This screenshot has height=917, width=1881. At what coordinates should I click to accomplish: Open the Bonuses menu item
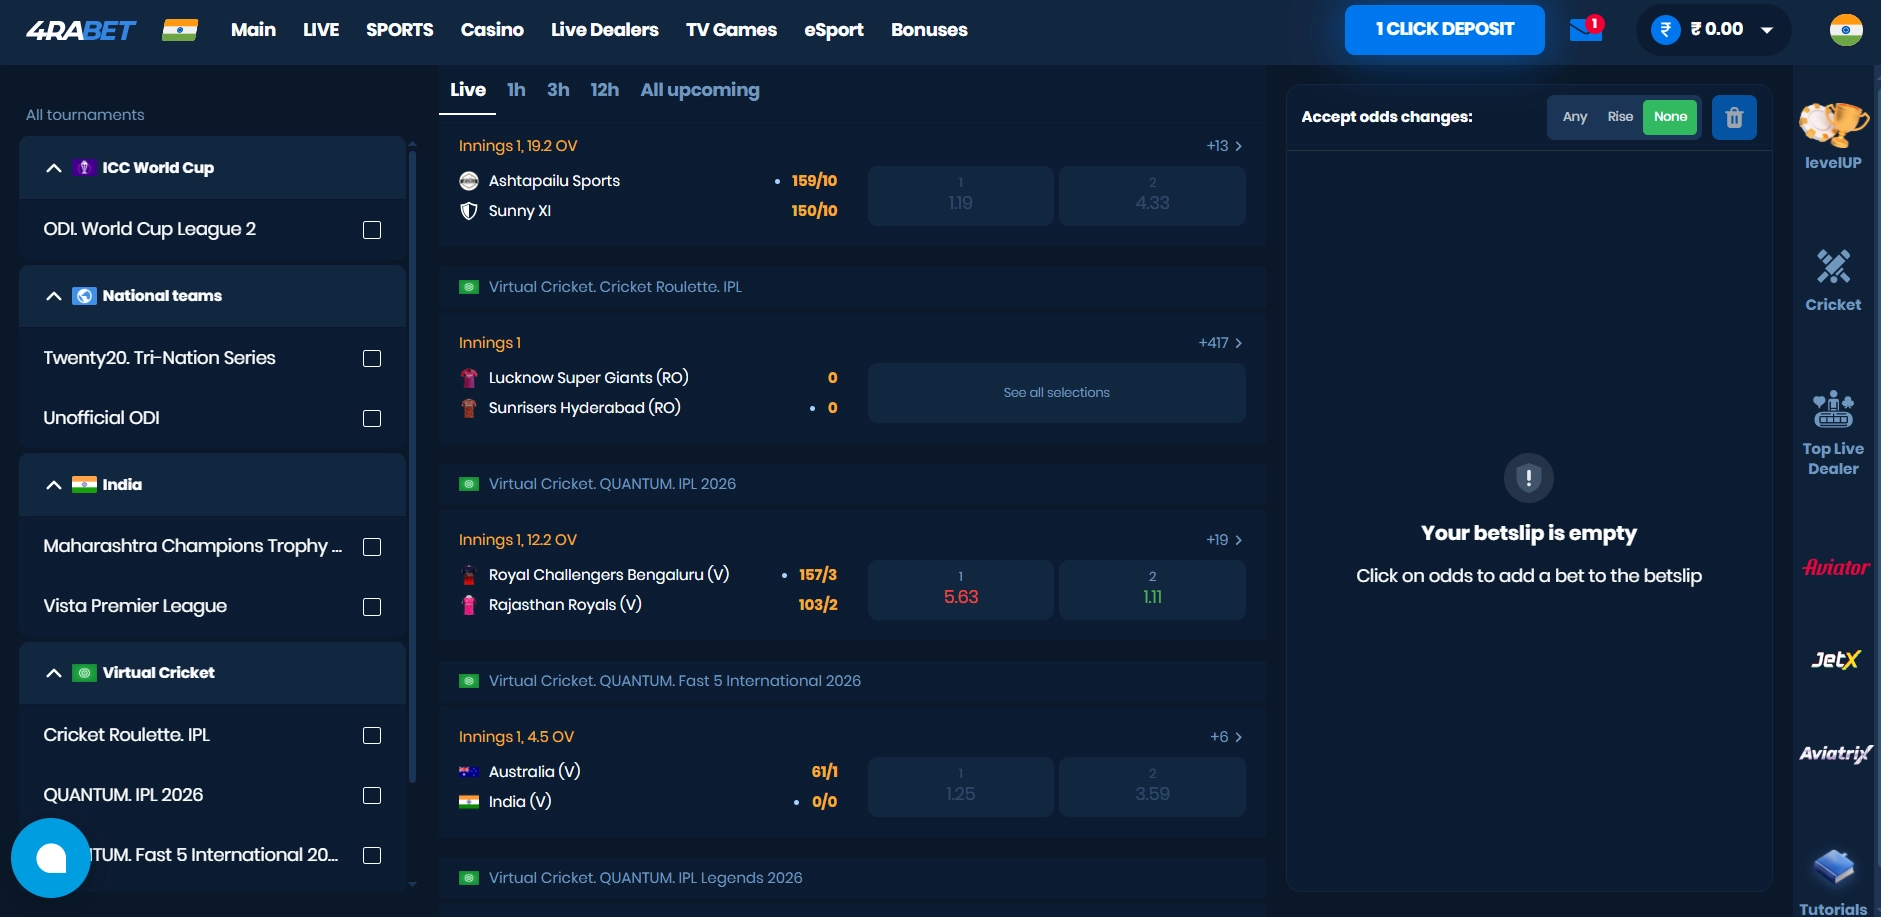929,30
